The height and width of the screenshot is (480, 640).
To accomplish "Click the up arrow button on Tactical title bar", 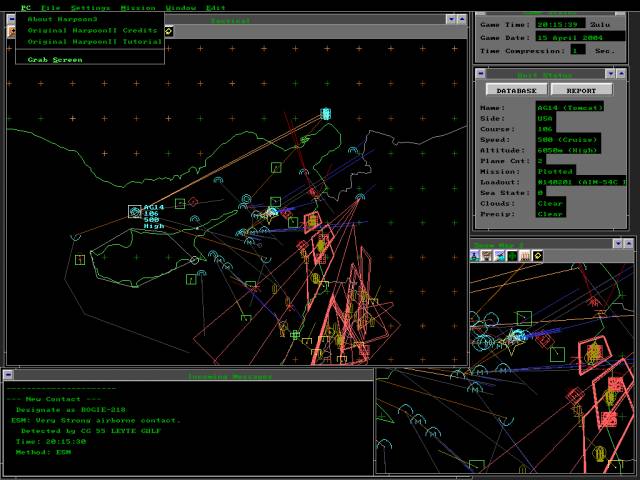I will pyautogui.click(x=462, y=19).
